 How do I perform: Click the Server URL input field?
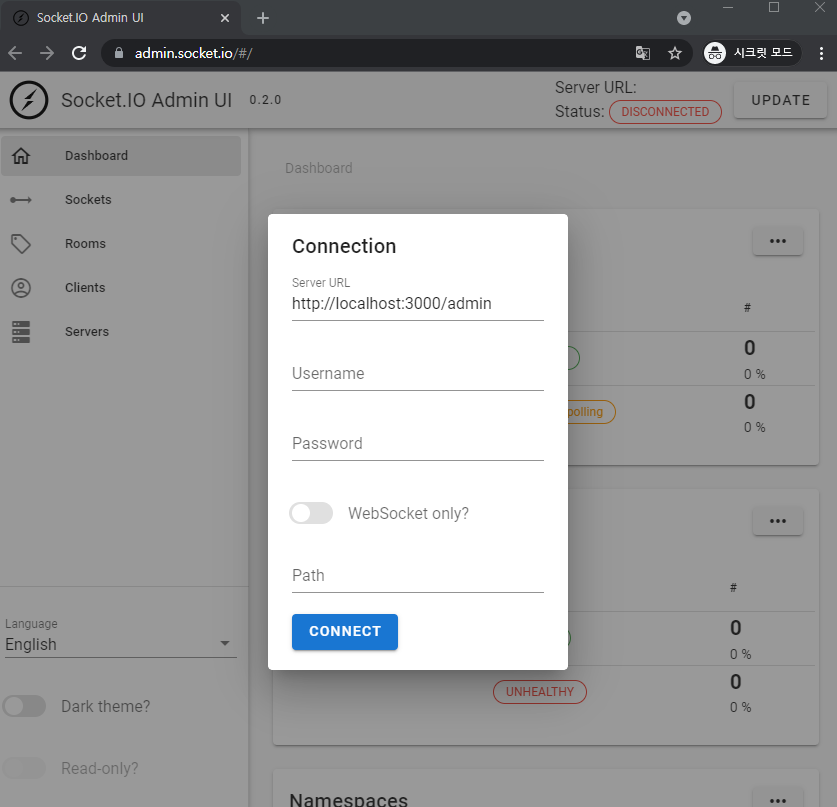tap(417, 303)
